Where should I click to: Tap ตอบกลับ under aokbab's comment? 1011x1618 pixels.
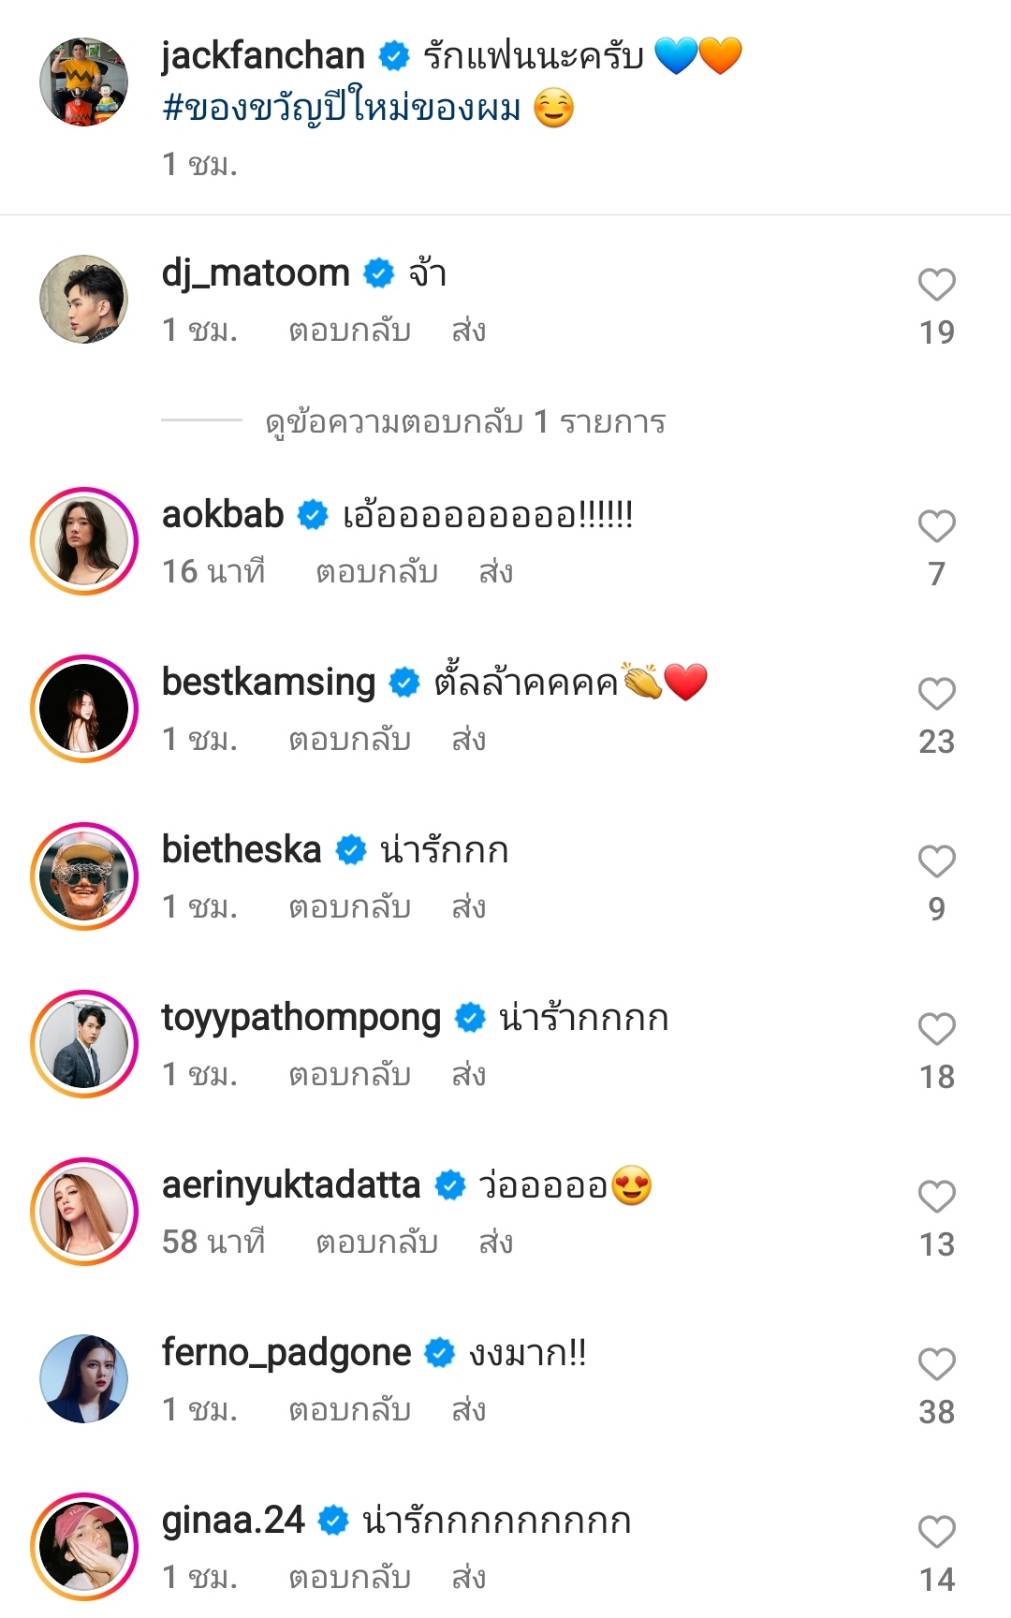click(x=375, y=573)
